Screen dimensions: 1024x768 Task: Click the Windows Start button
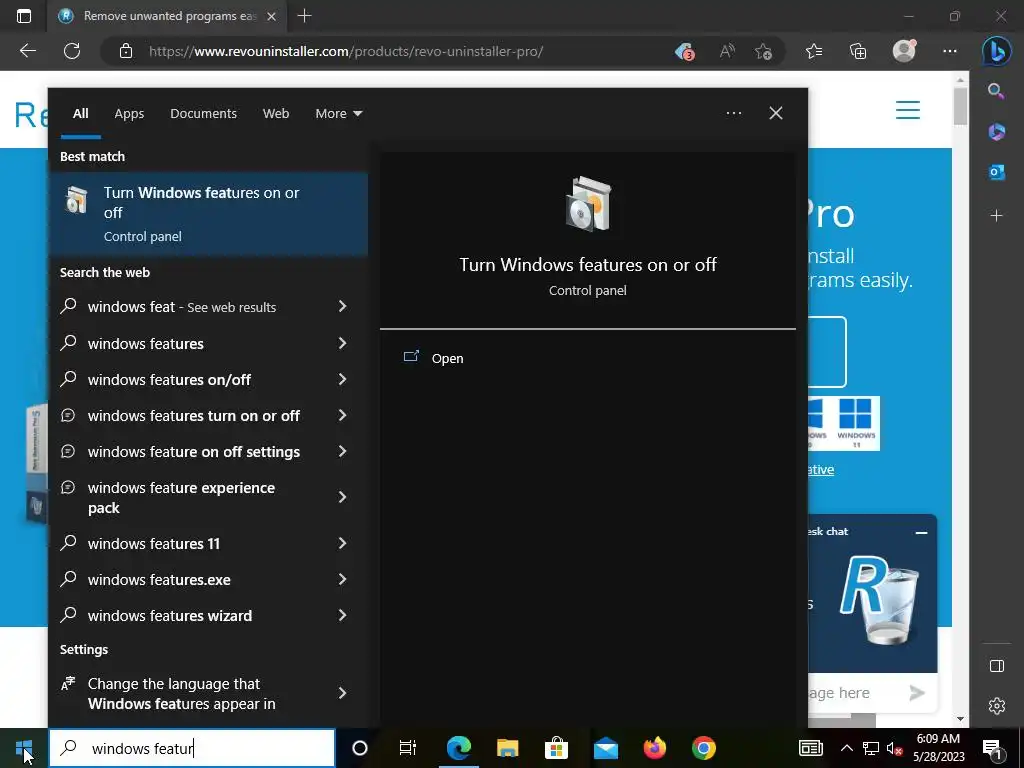[24, 748]
